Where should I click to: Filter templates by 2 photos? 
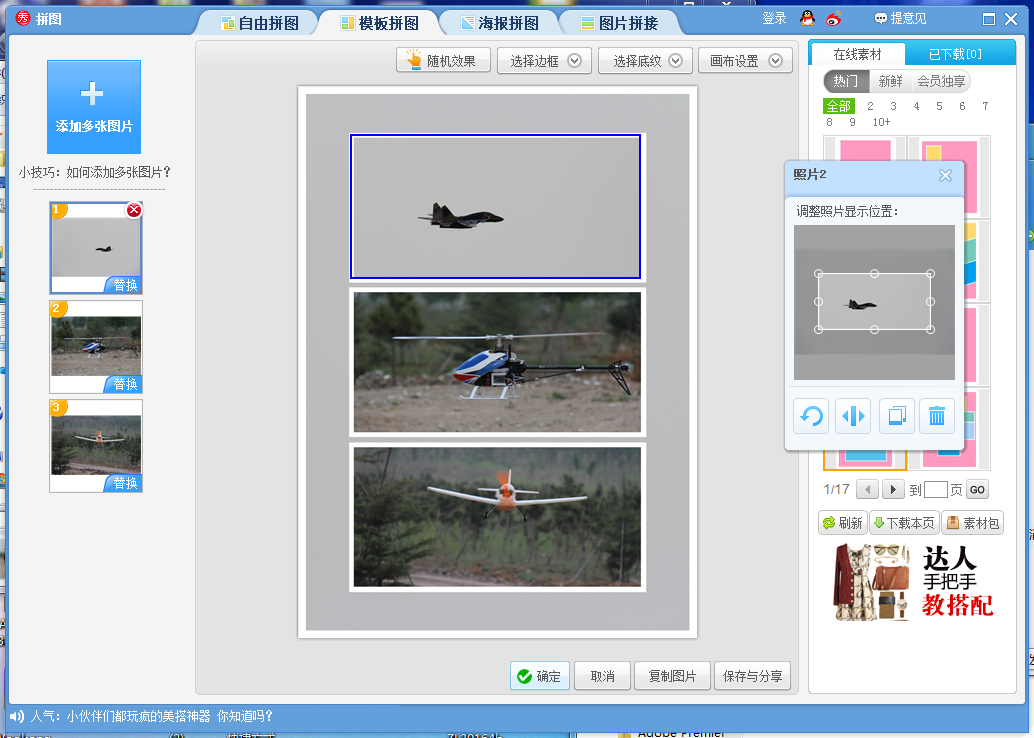tap(870, 106)
